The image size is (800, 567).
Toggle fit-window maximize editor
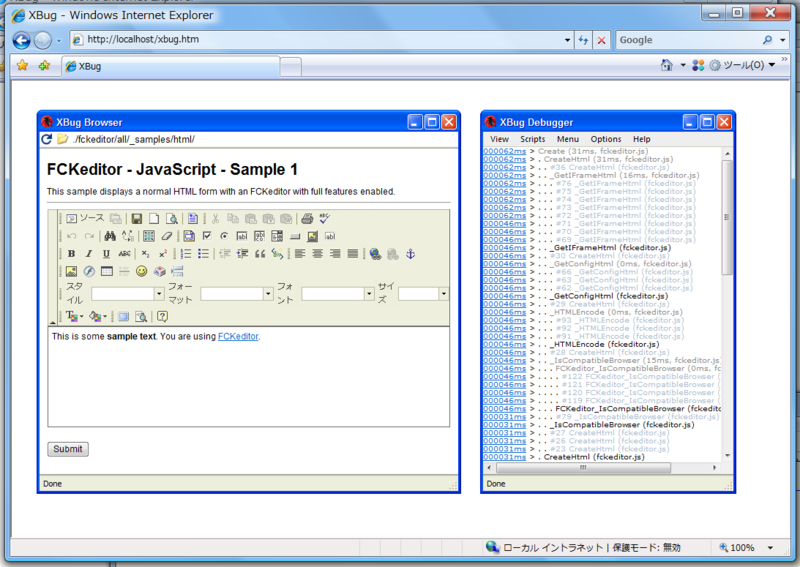(x=123, y=317)
